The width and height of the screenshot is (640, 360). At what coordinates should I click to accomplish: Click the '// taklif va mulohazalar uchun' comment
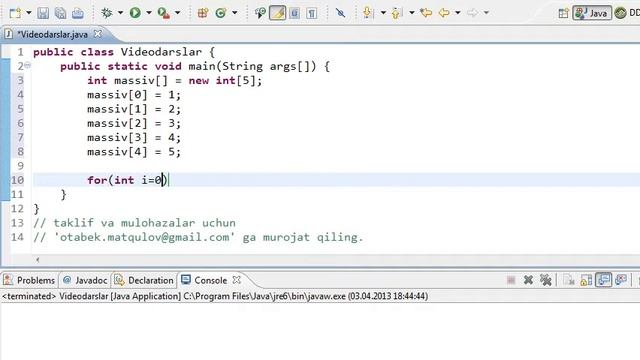pos(134,223)
